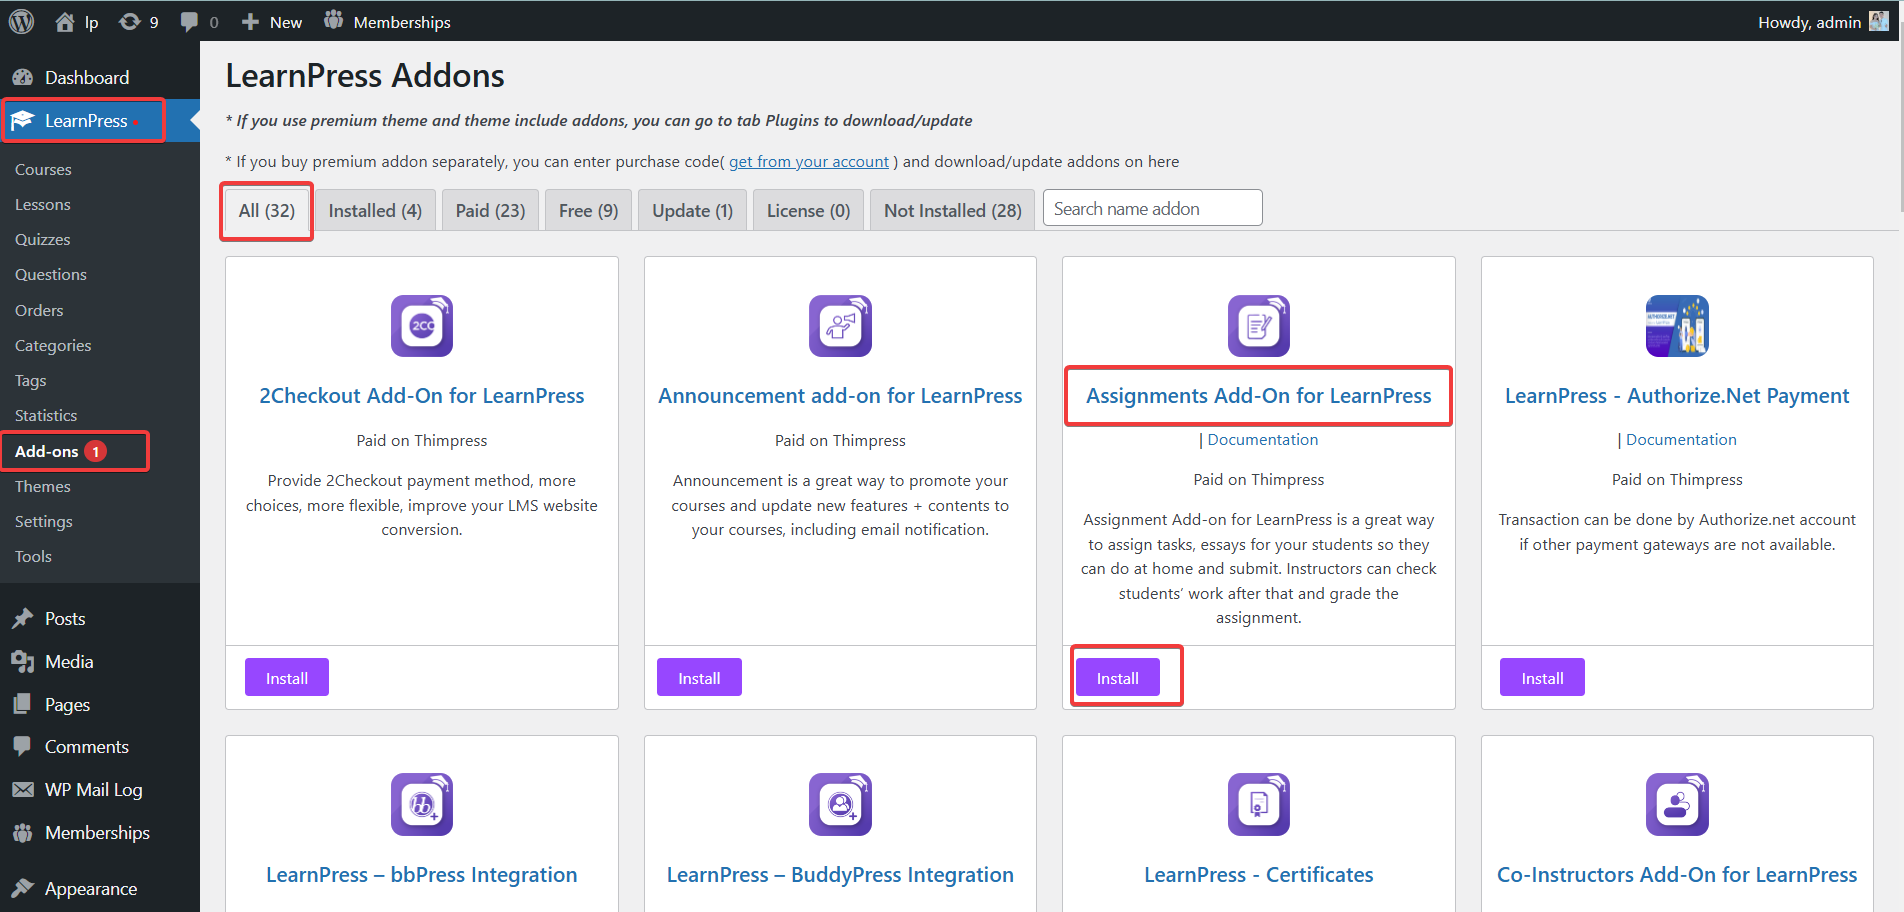This screenshot has width=1904, height=912.
Task: Click the Pages sidebar icon
Action: click(x=22, y=705)
